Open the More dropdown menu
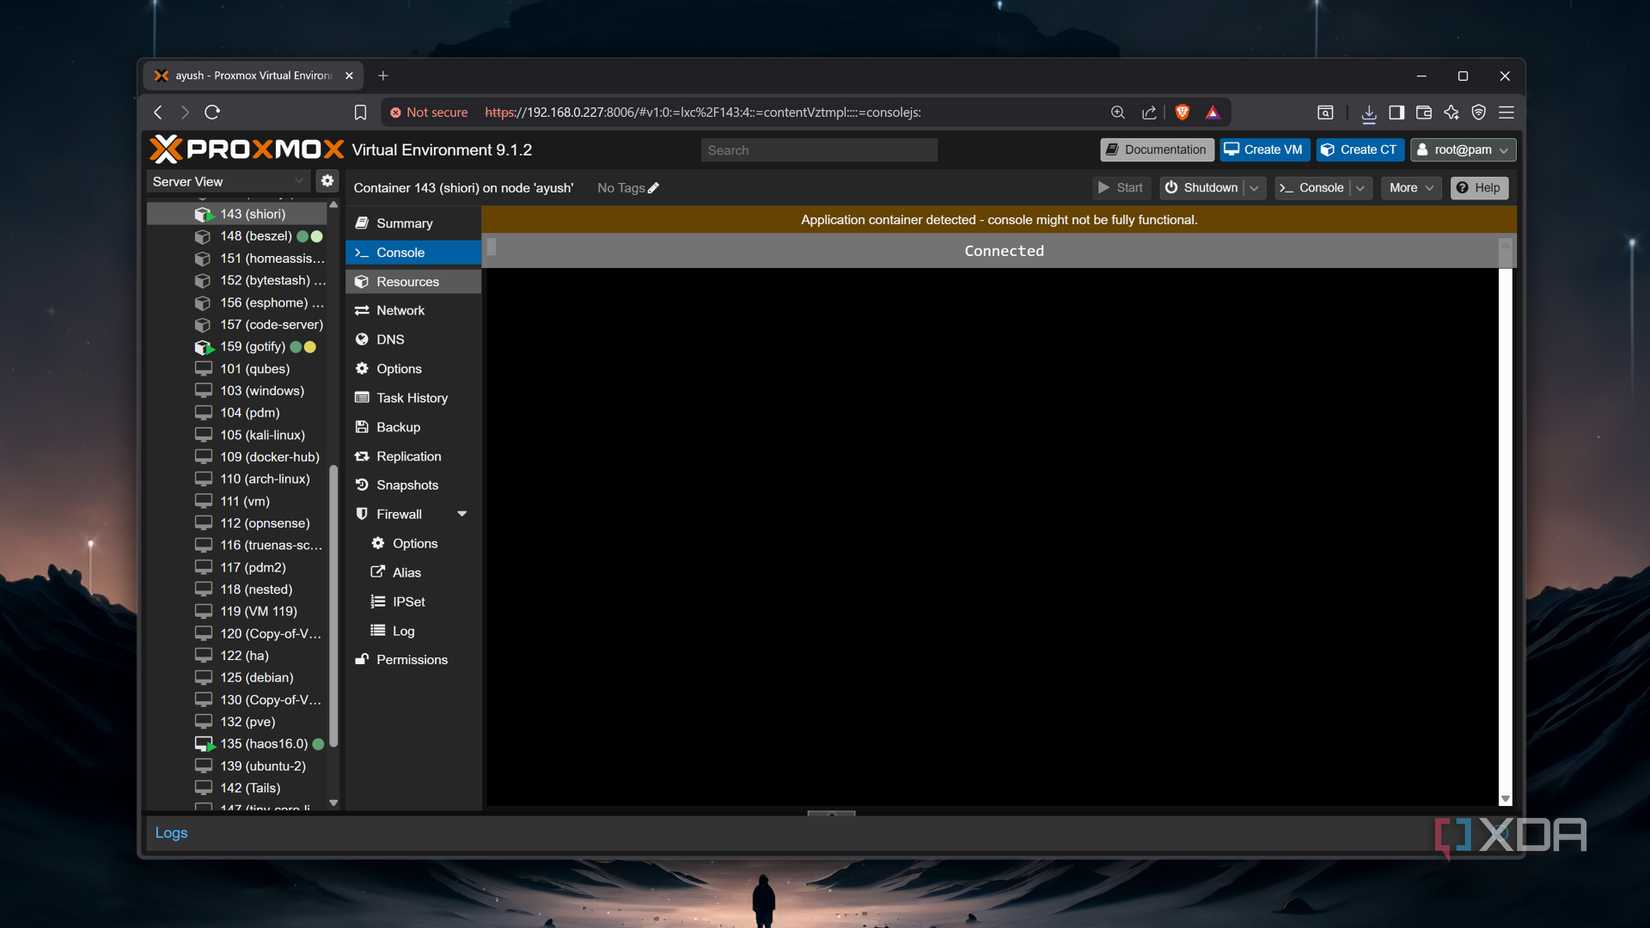 1410,188
